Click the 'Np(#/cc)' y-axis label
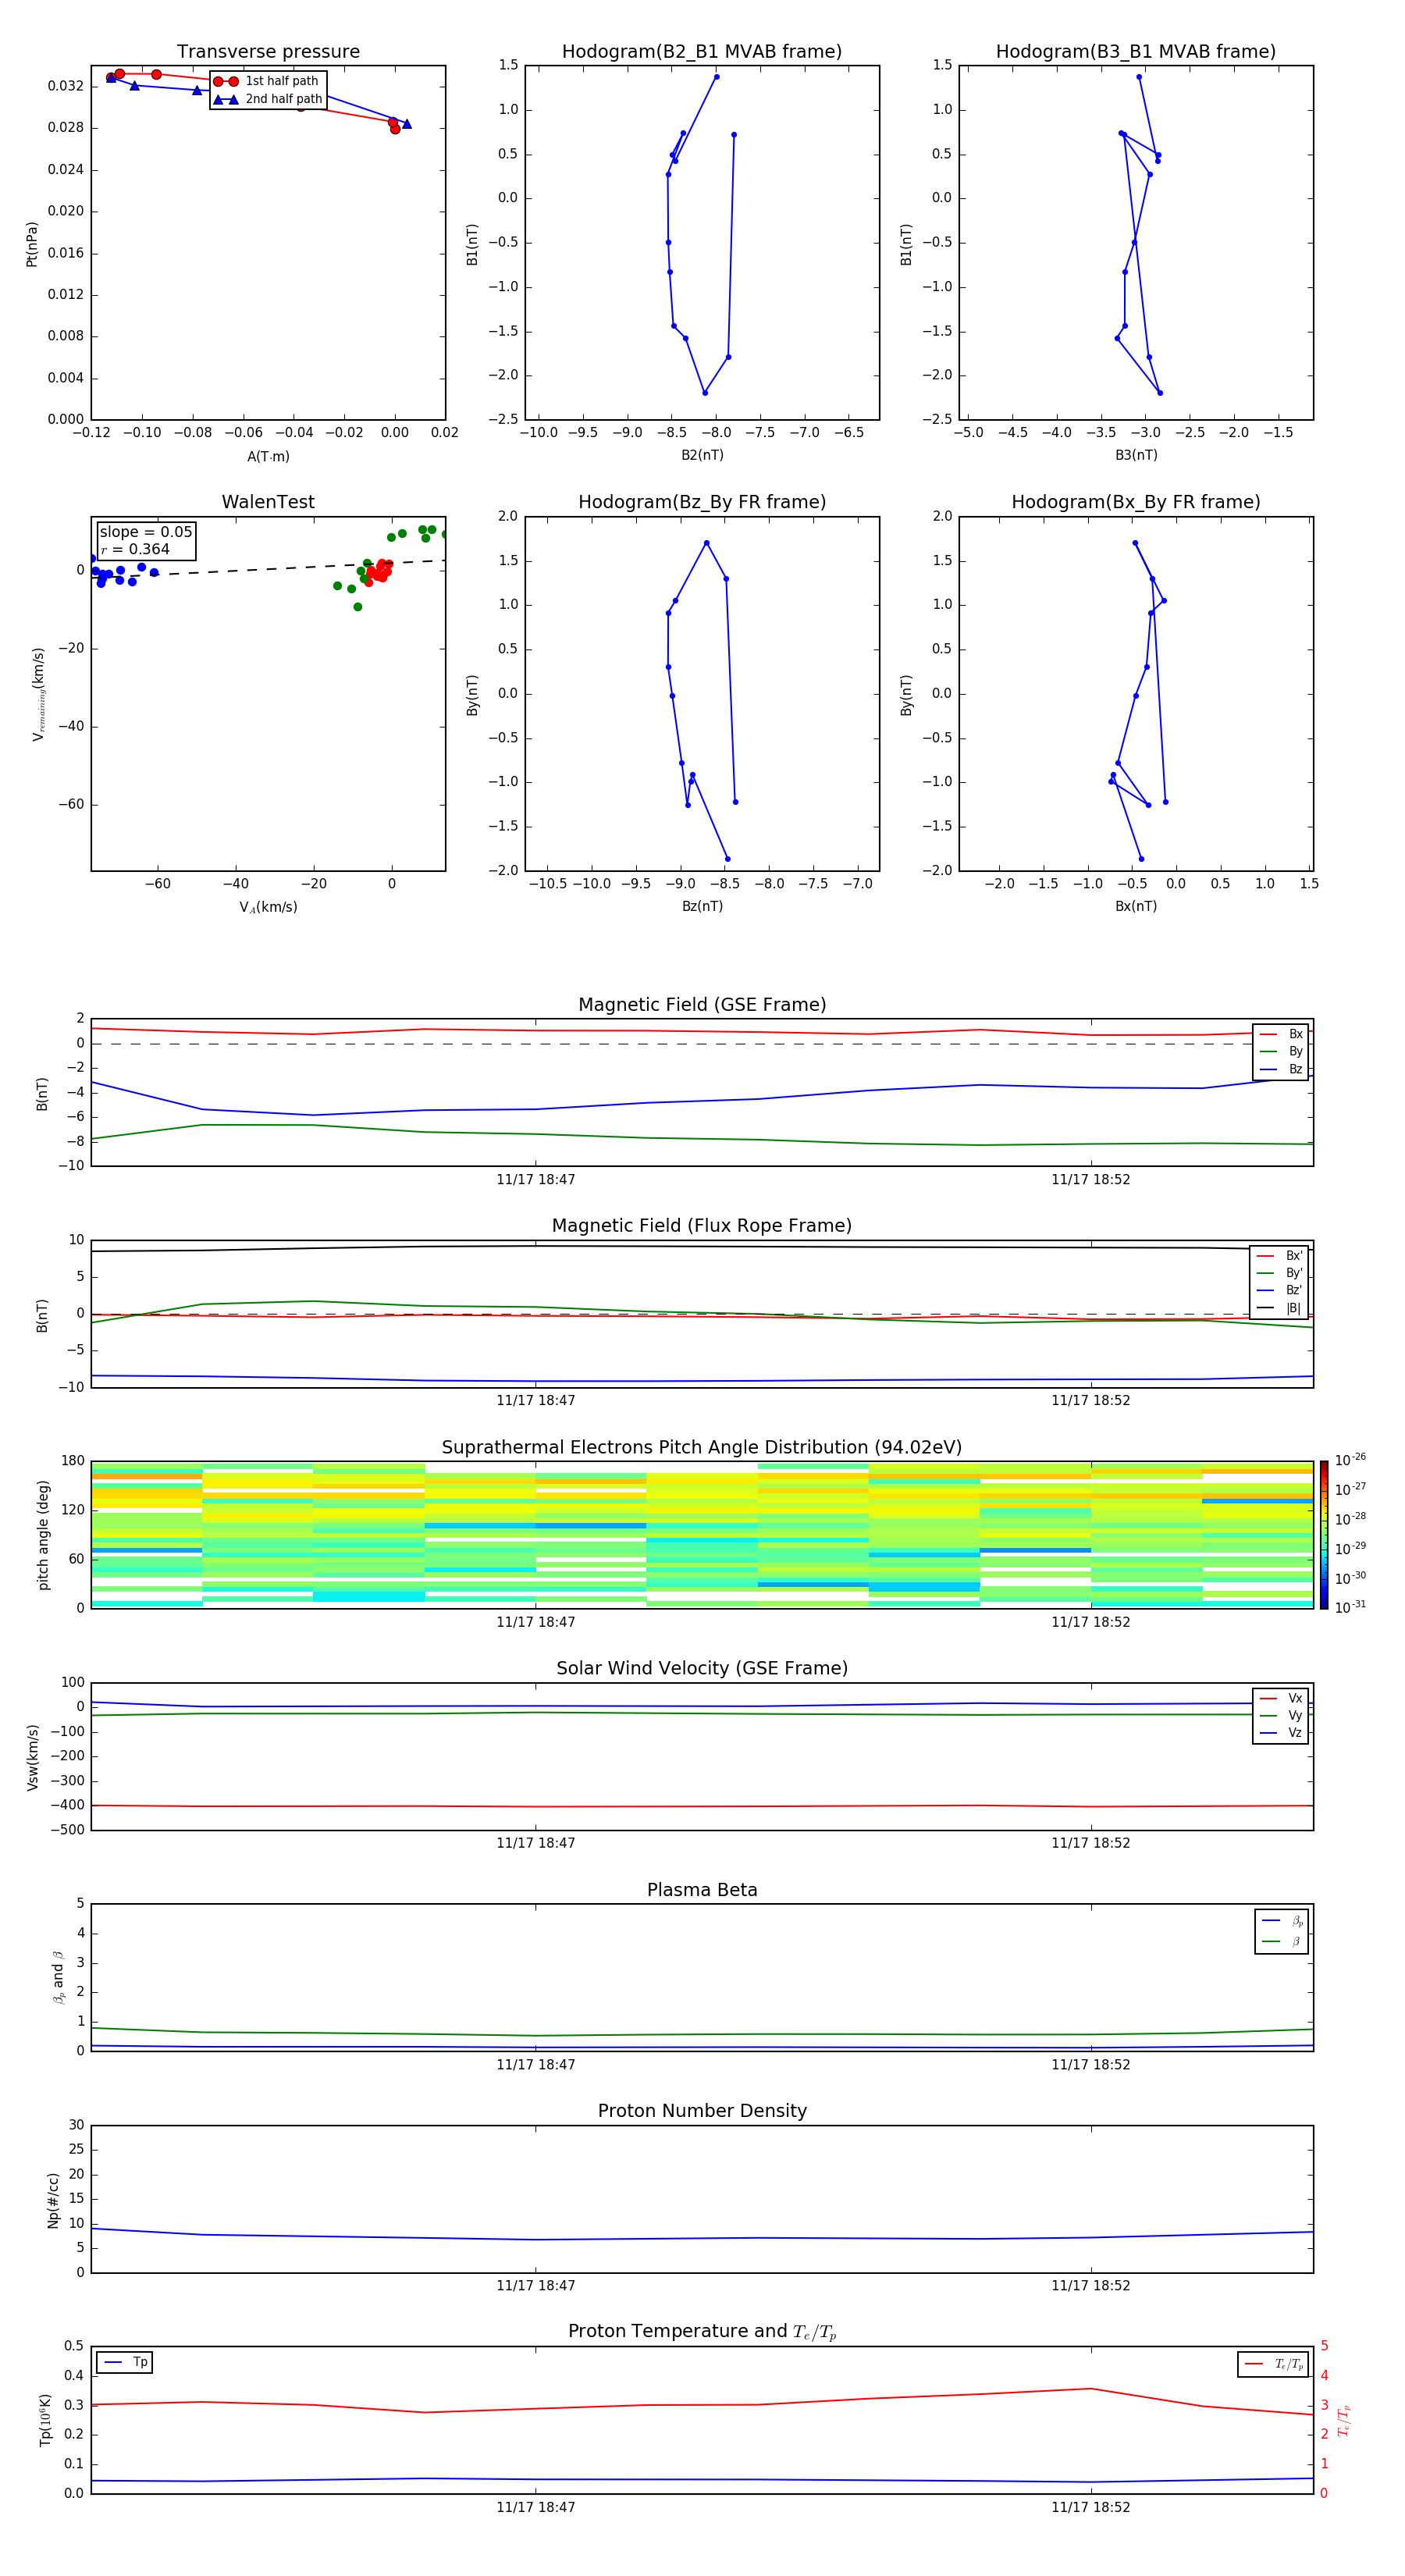1405x2576 pixels. [53, 2200]
